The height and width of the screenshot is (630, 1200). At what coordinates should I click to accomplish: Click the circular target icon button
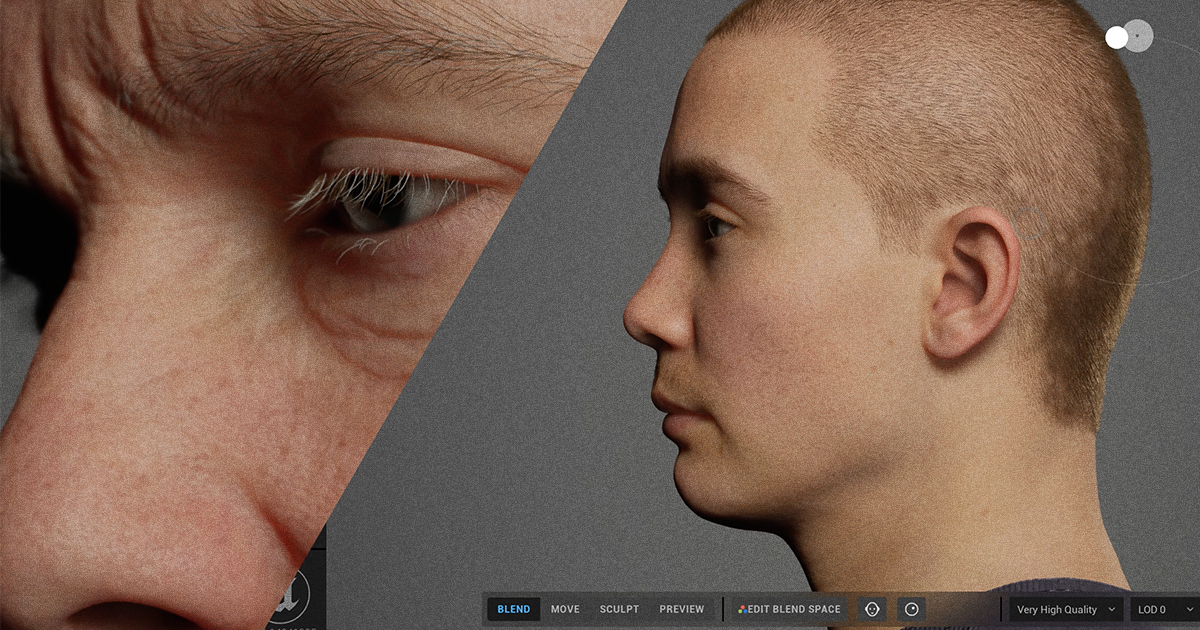(911, 609)
